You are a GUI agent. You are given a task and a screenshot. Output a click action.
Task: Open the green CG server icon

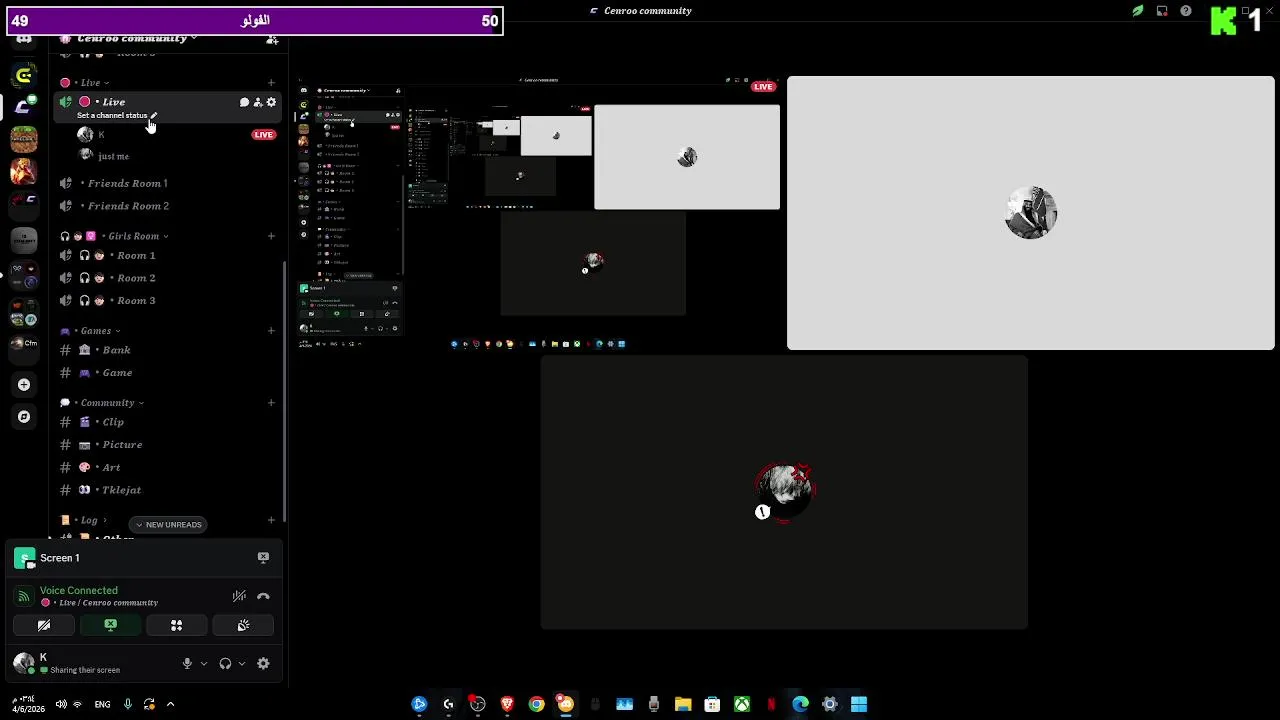(x=24, y=75)
